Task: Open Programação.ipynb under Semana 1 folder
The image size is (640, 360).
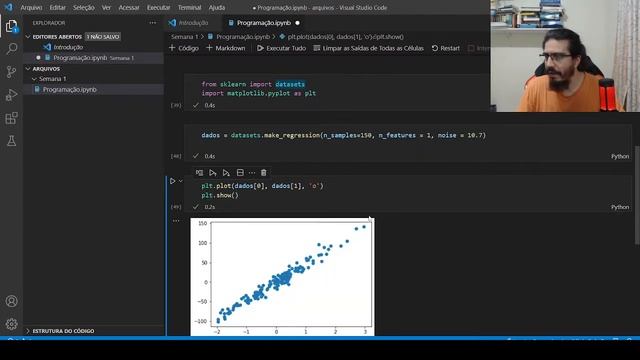Action: [x=93, y=89]
